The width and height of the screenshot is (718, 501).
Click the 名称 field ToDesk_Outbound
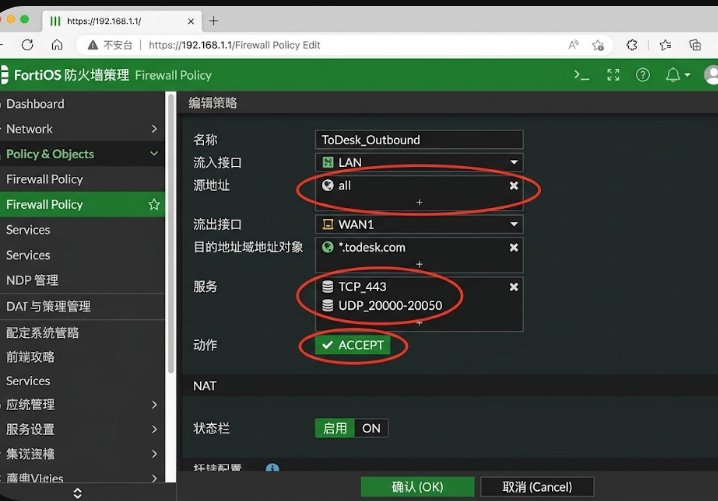click(419, 140)
